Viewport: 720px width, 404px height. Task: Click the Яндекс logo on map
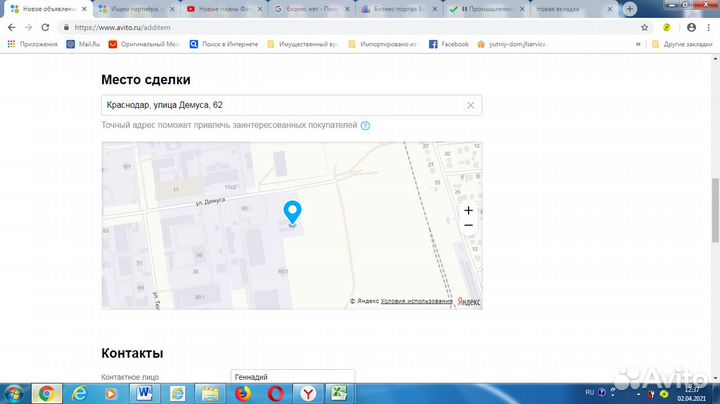[x=469, y=301]
